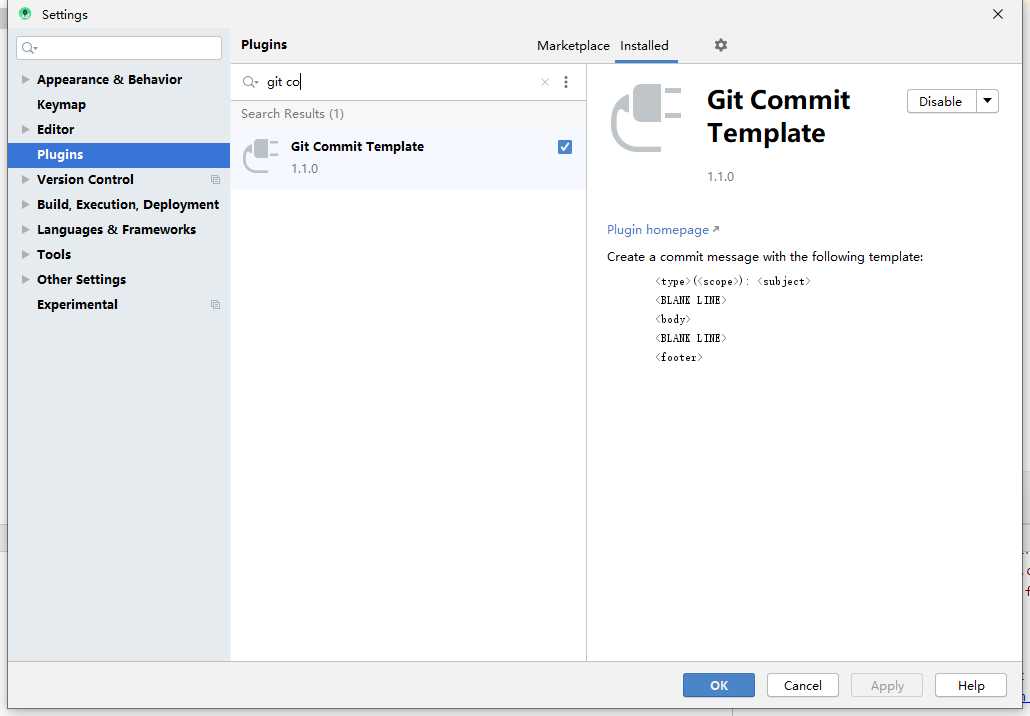Click the Git Commit Template list icon
This screenshot has width=1030, height=716.
[261, 156]
